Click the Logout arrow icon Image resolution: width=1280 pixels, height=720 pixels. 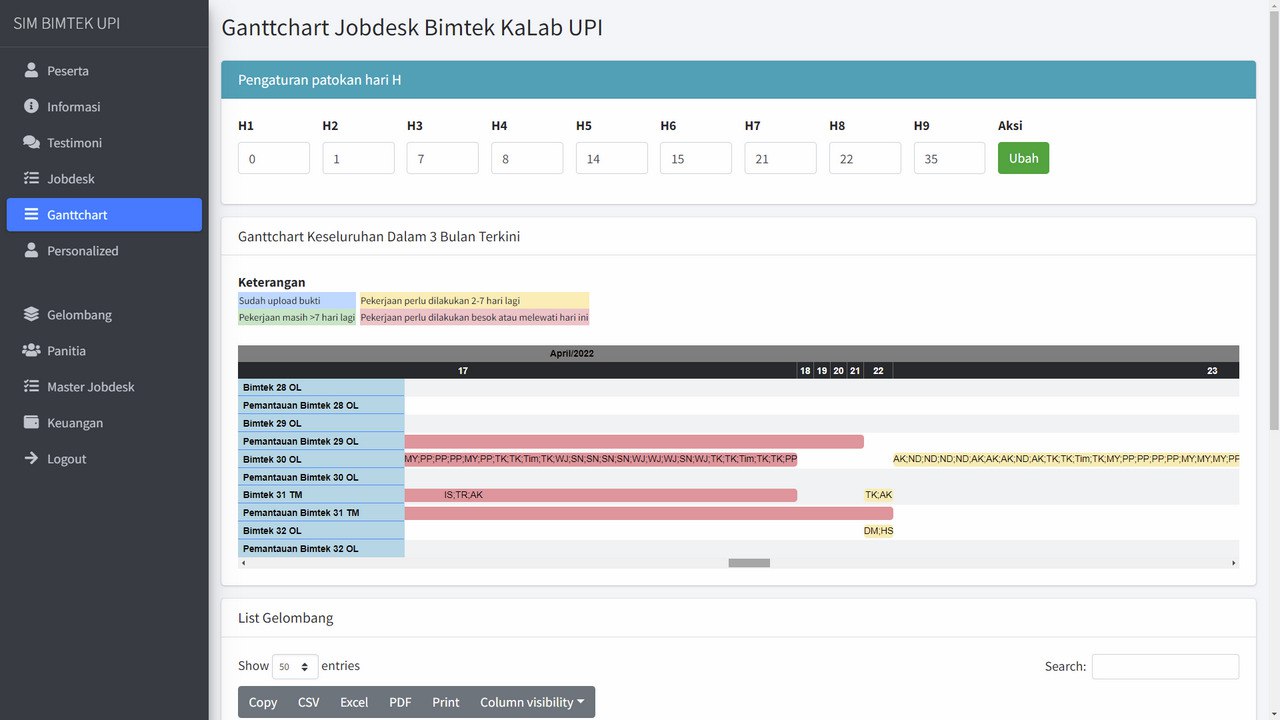point(31,459)
